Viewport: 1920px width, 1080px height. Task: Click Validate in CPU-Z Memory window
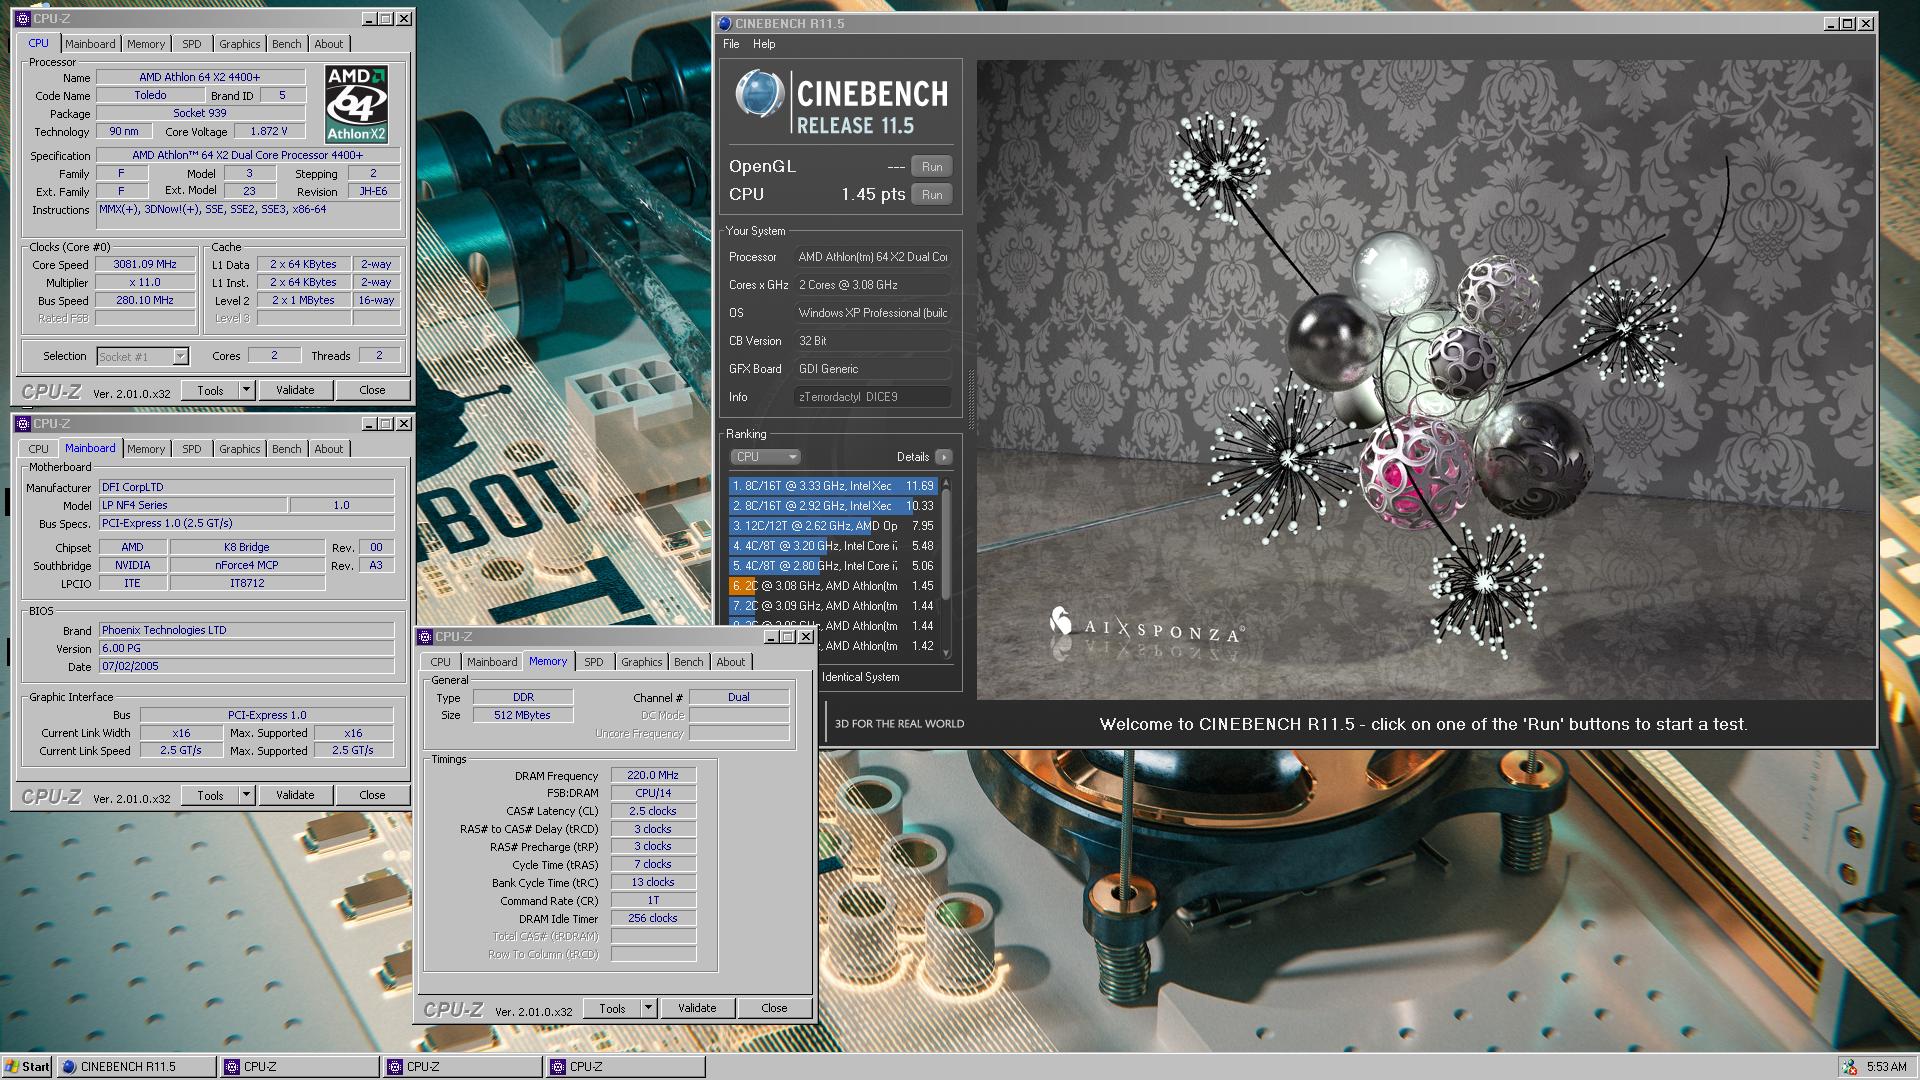(697, 1008)
